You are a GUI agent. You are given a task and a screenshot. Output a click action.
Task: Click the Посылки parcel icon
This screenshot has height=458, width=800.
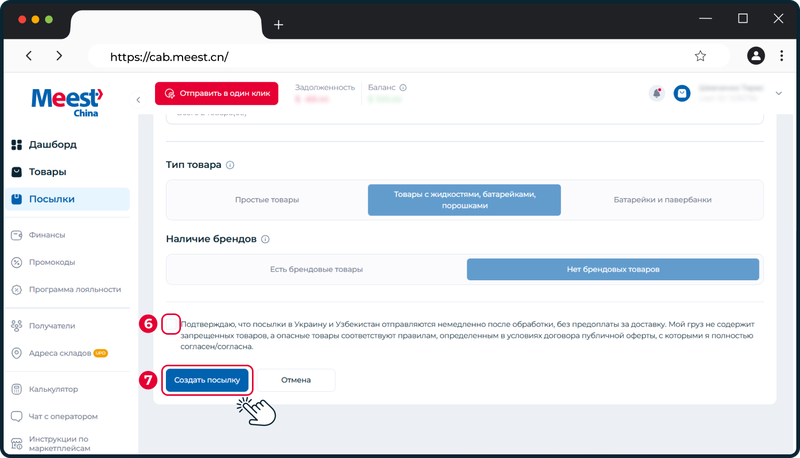coord(16,199)
